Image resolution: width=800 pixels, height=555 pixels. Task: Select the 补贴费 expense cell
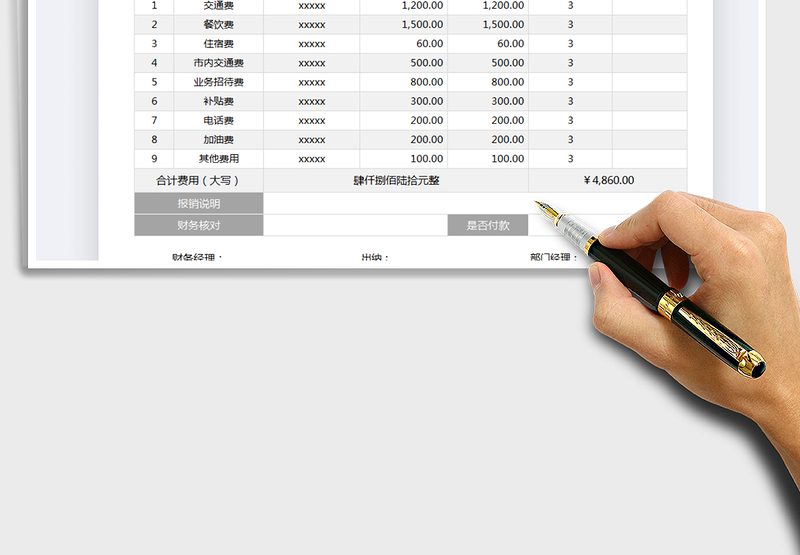tap(218, 102)
